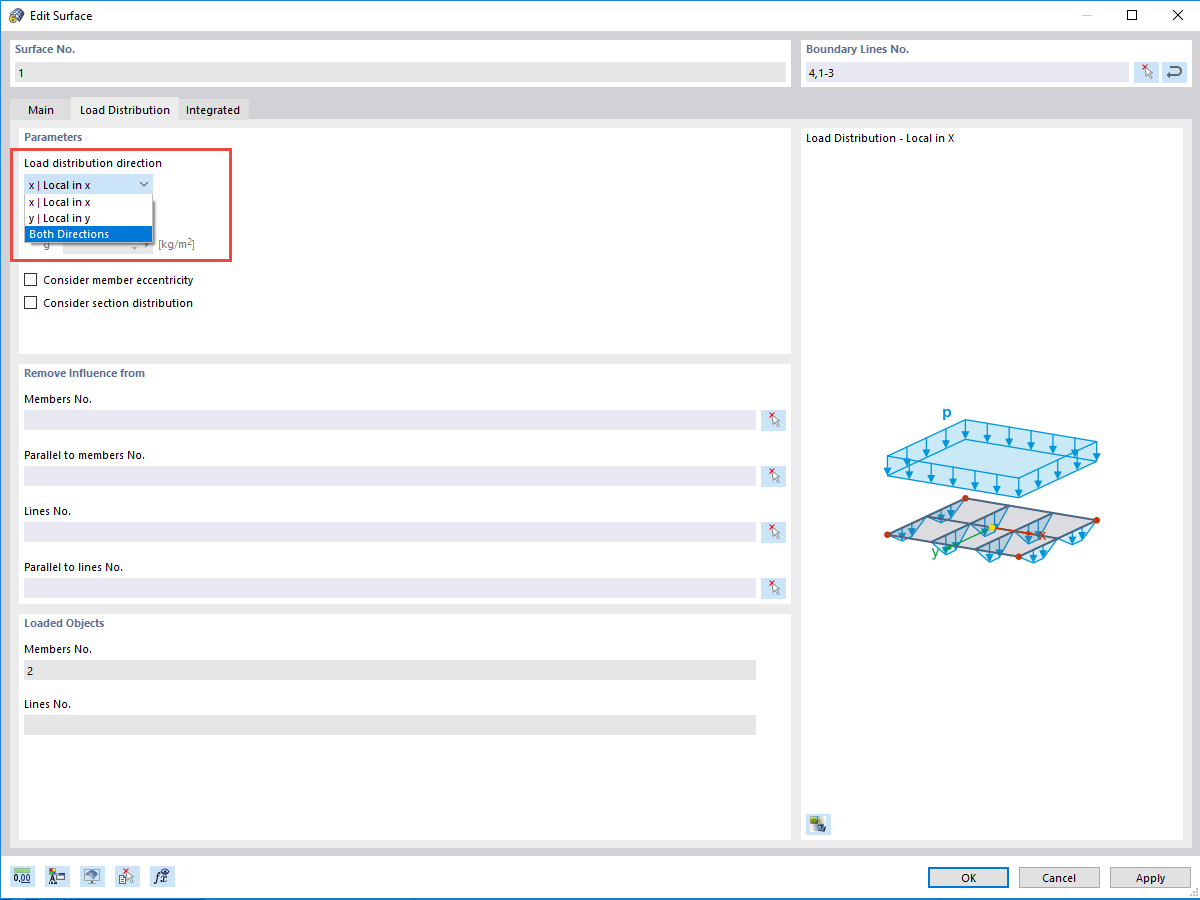
Task: Maximize the Edit Surface window
Action: [x=1131, y=15]
